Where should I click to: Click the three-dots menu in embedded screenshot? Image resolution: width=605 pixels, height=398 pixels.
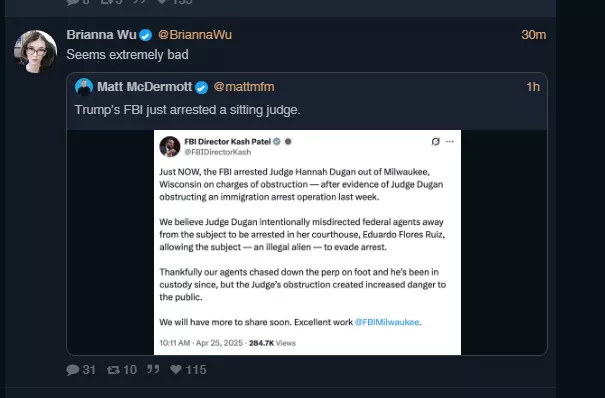tap(450, 142)
